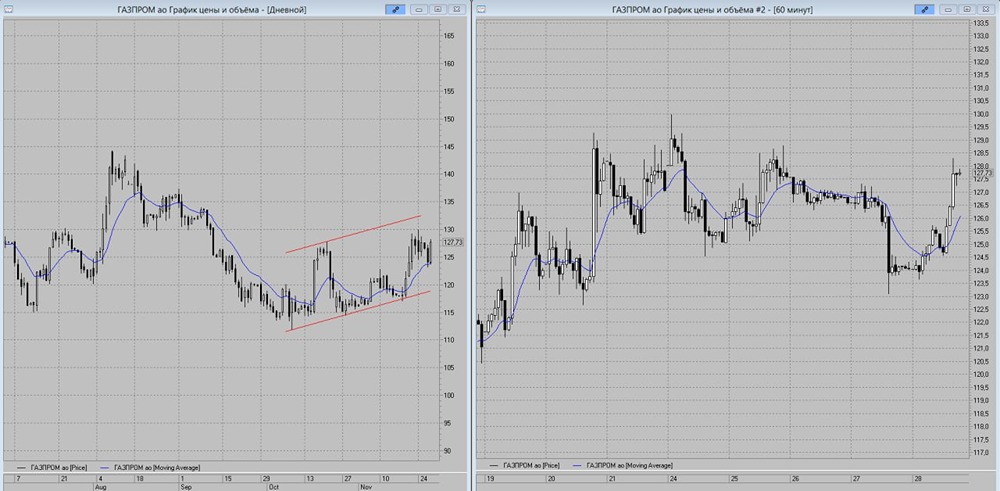This screenshot has width=1000, height=491.
Task: Click the '110' level on daily price axis
Action: (449, 340)
